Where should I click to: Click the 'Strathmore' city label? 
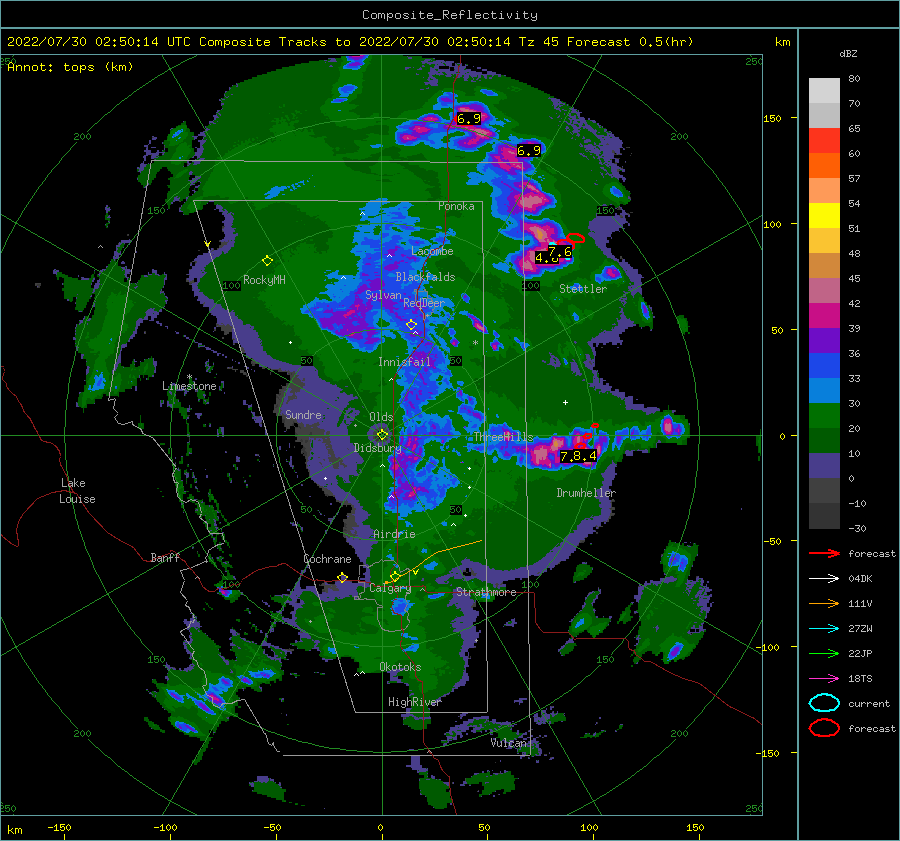coord(486,592)
